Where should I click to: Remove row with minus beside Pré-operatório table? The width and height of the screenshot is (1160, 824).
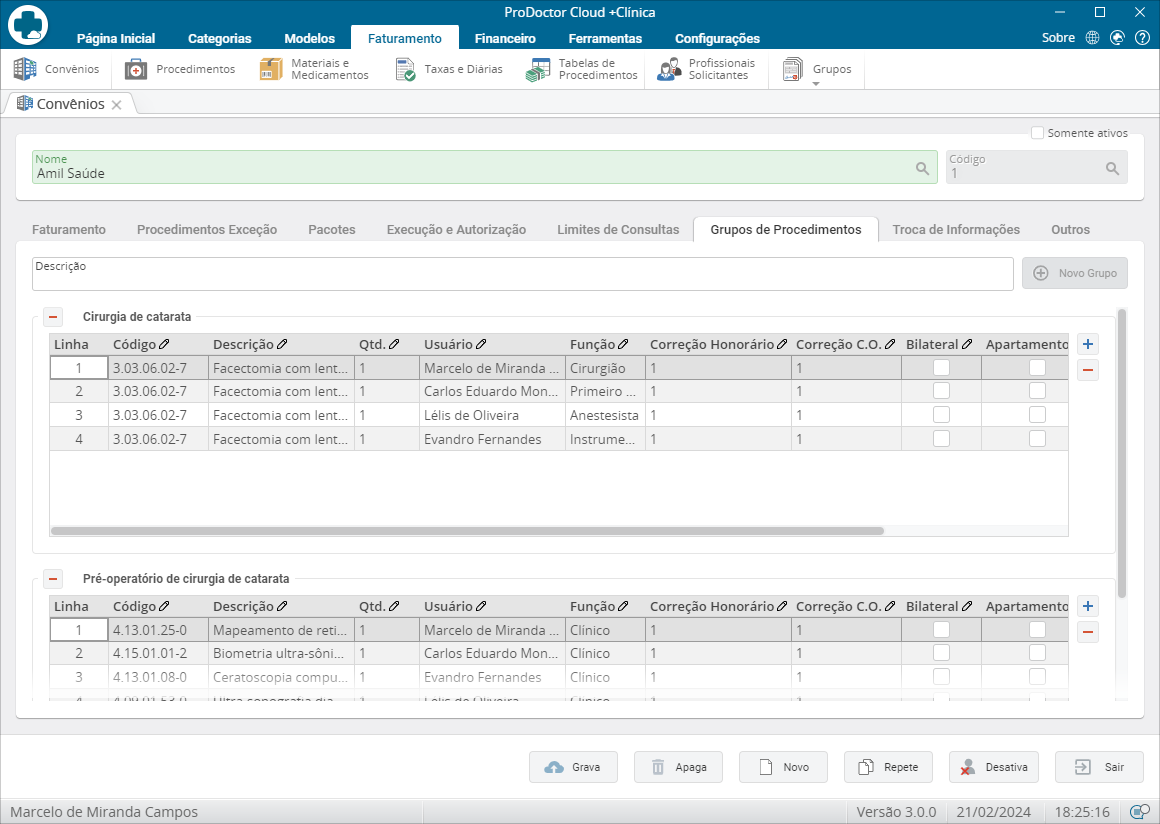click(1088, 632)
